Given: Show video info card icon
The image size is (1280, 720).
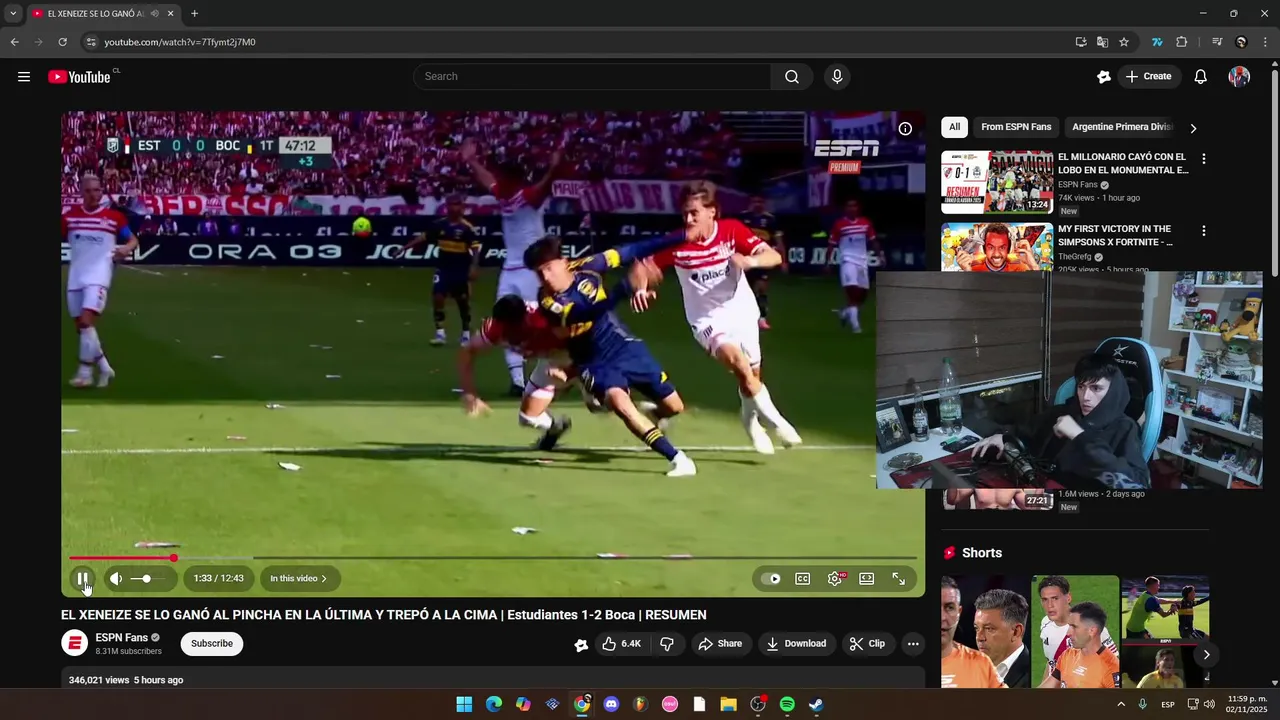Looking at the screenshot, I should (905, 129).
